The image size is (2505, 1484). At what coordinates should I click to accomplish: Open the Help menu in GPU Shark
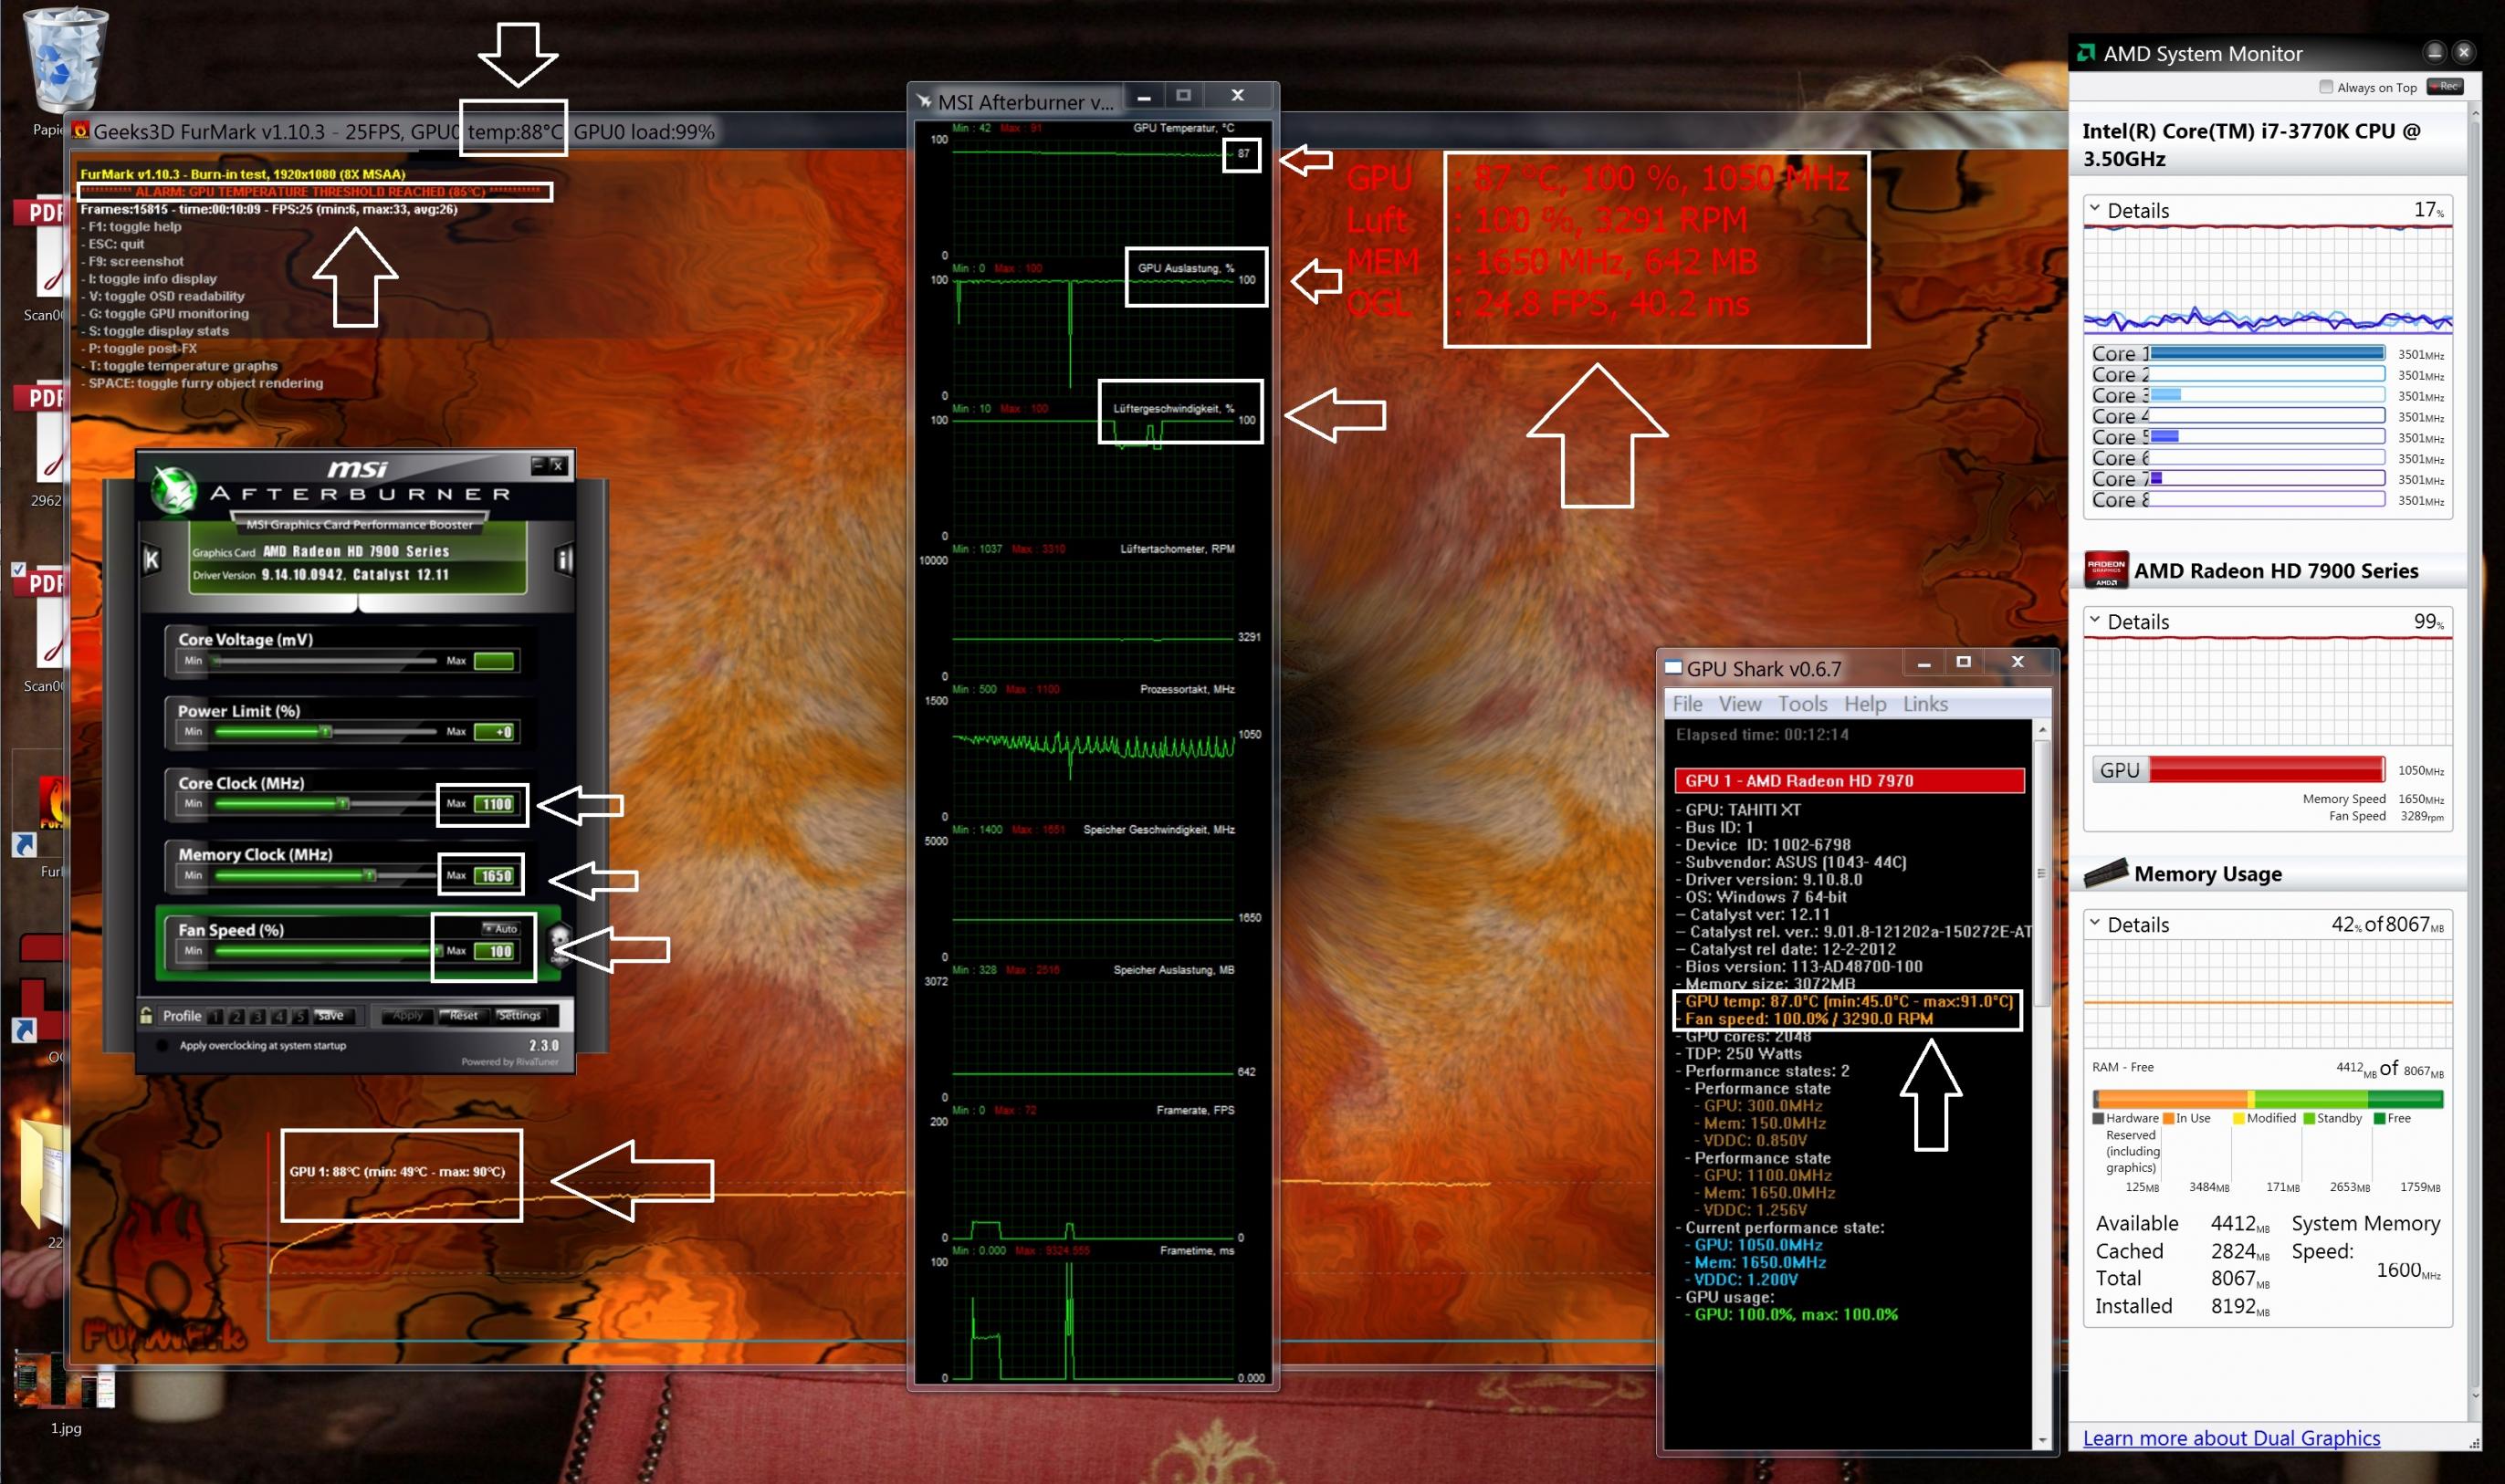pos(1865,704)
